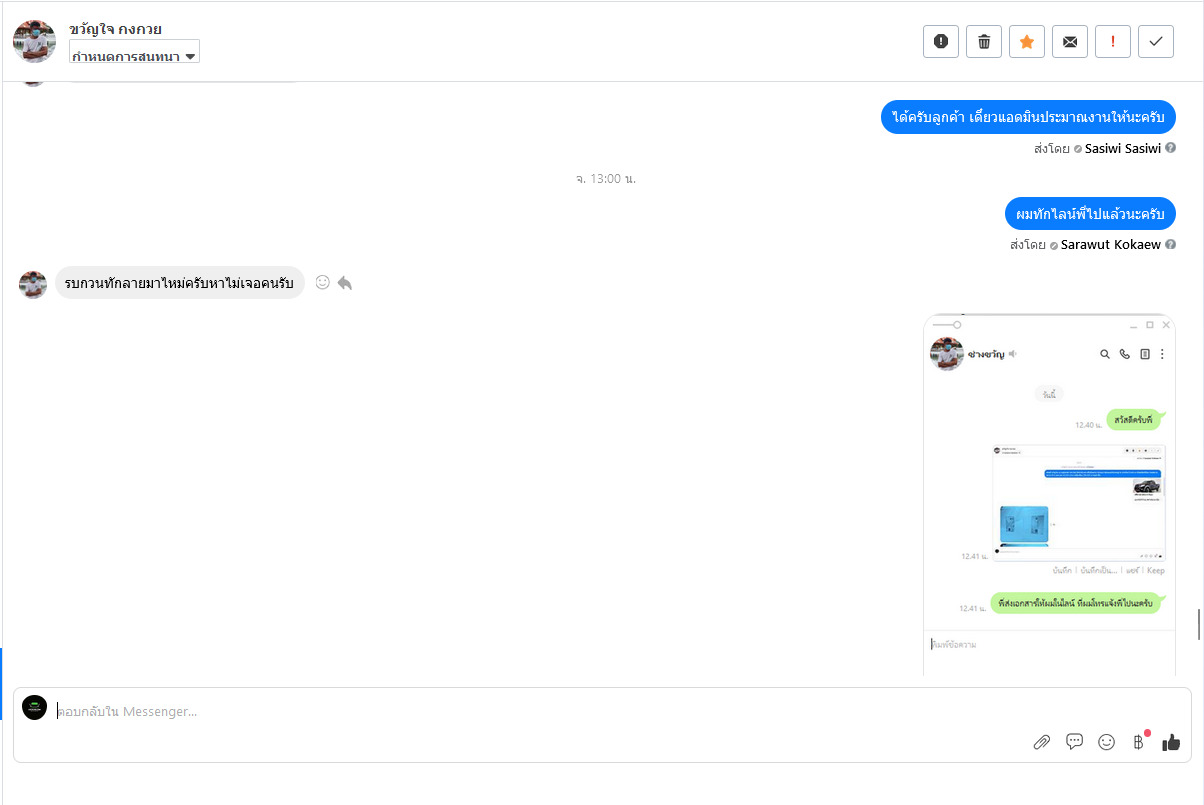Reply to the customer's message with arrow icon
1204x805 pixels.
(345, 283)
